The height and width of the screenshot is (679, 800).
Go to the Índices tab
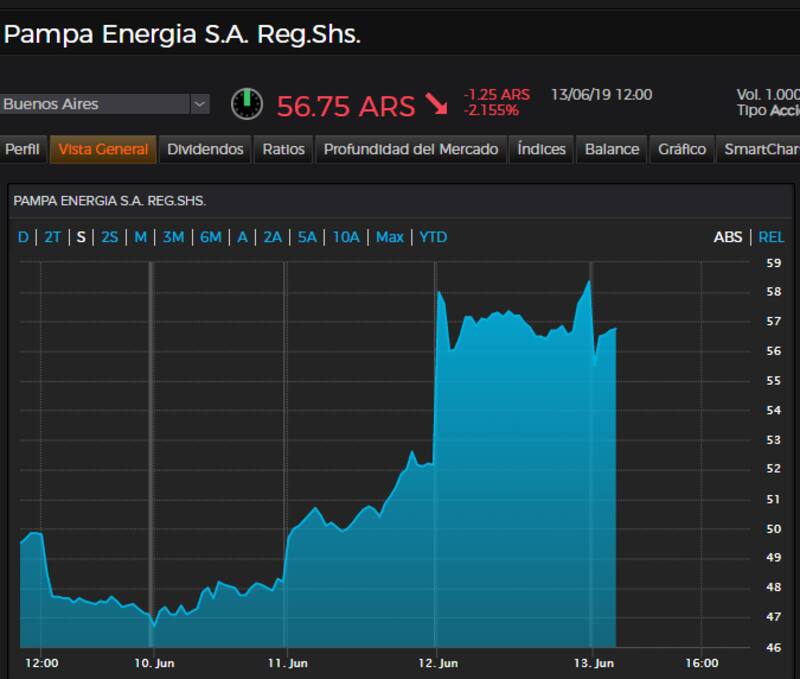tap(541, 149)
